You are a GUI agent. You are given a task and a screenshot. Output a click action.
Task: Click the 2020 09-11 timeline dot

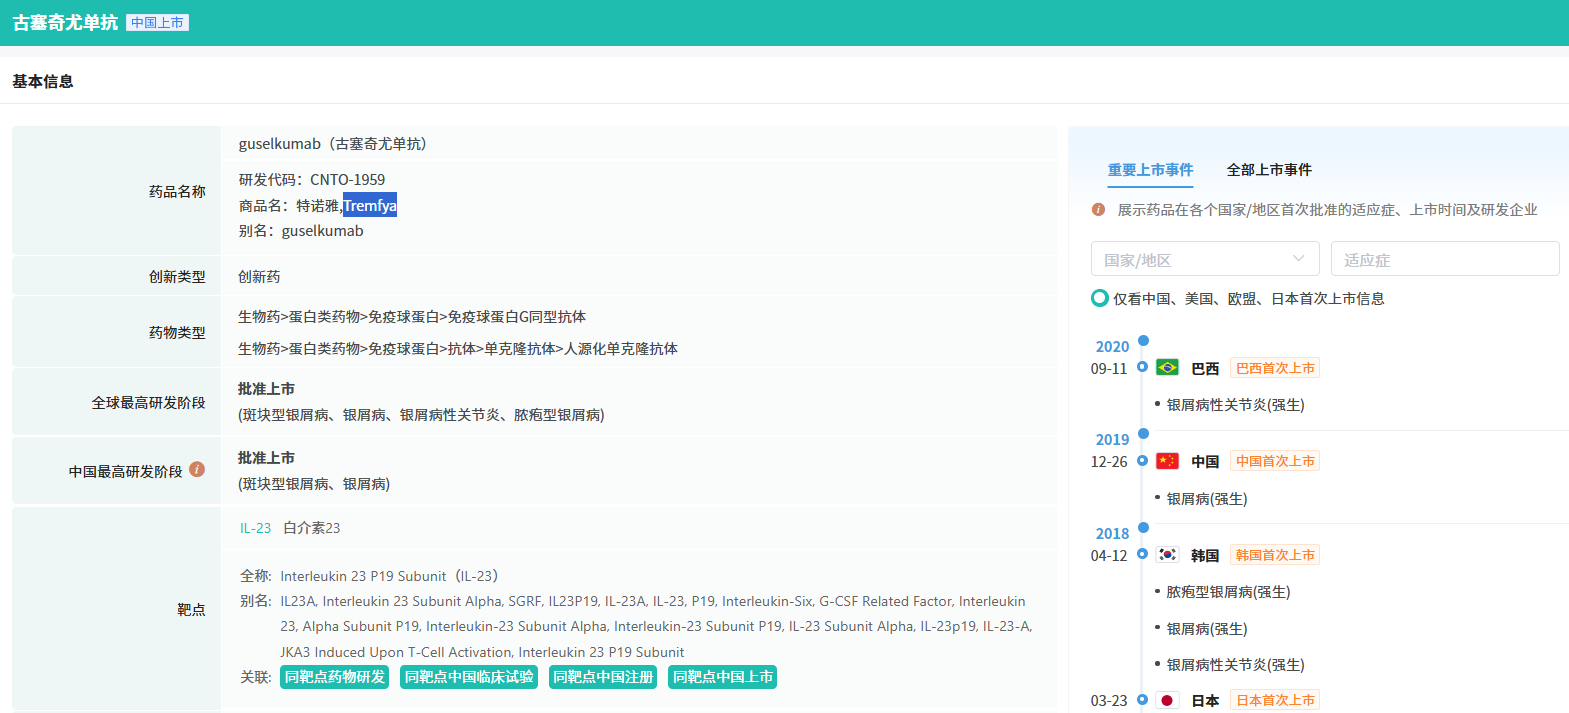(1142, 367)
